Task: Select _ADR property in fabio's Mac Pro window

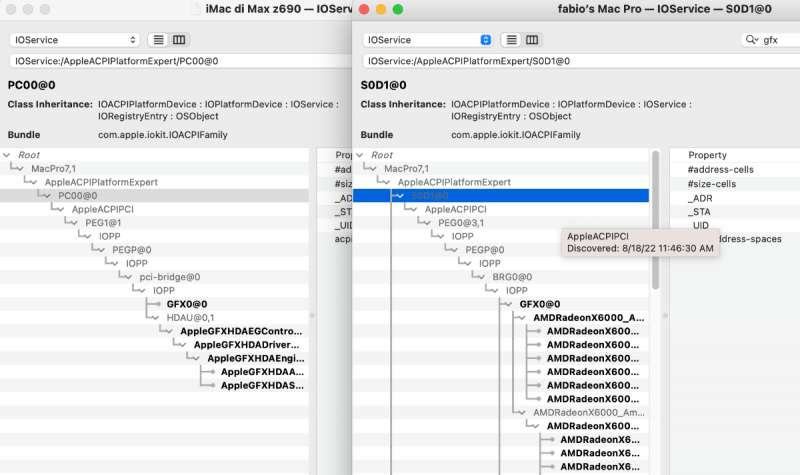Action: coord(699,198)
